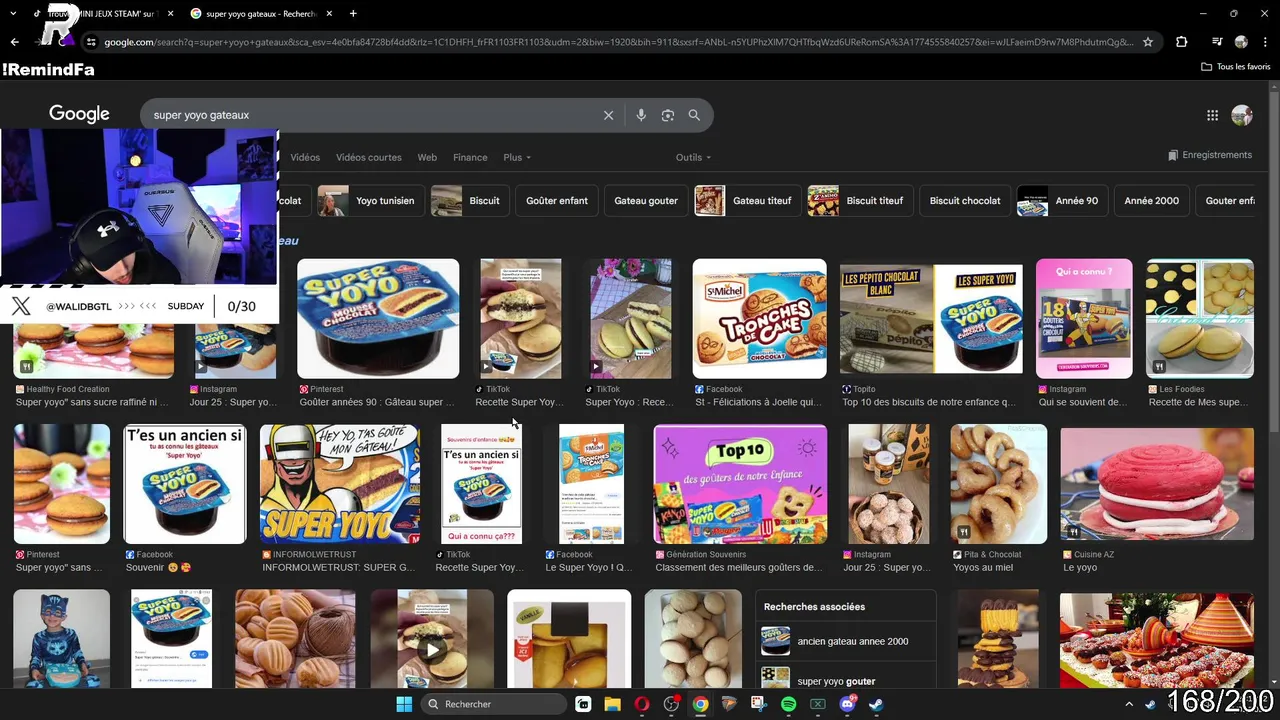Open the three-dot Chrome menu

[1264, 42]
